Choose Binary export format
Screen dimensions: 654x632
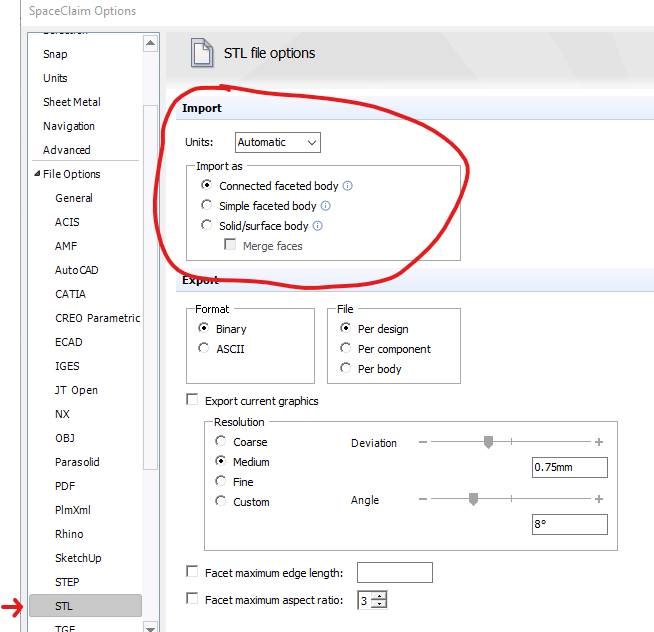point(204,328)
